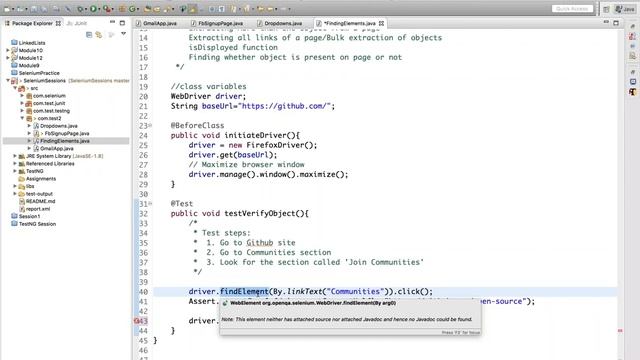
Task: Click FirefoxDriver() on line 25
Action: tap(279, 145)
